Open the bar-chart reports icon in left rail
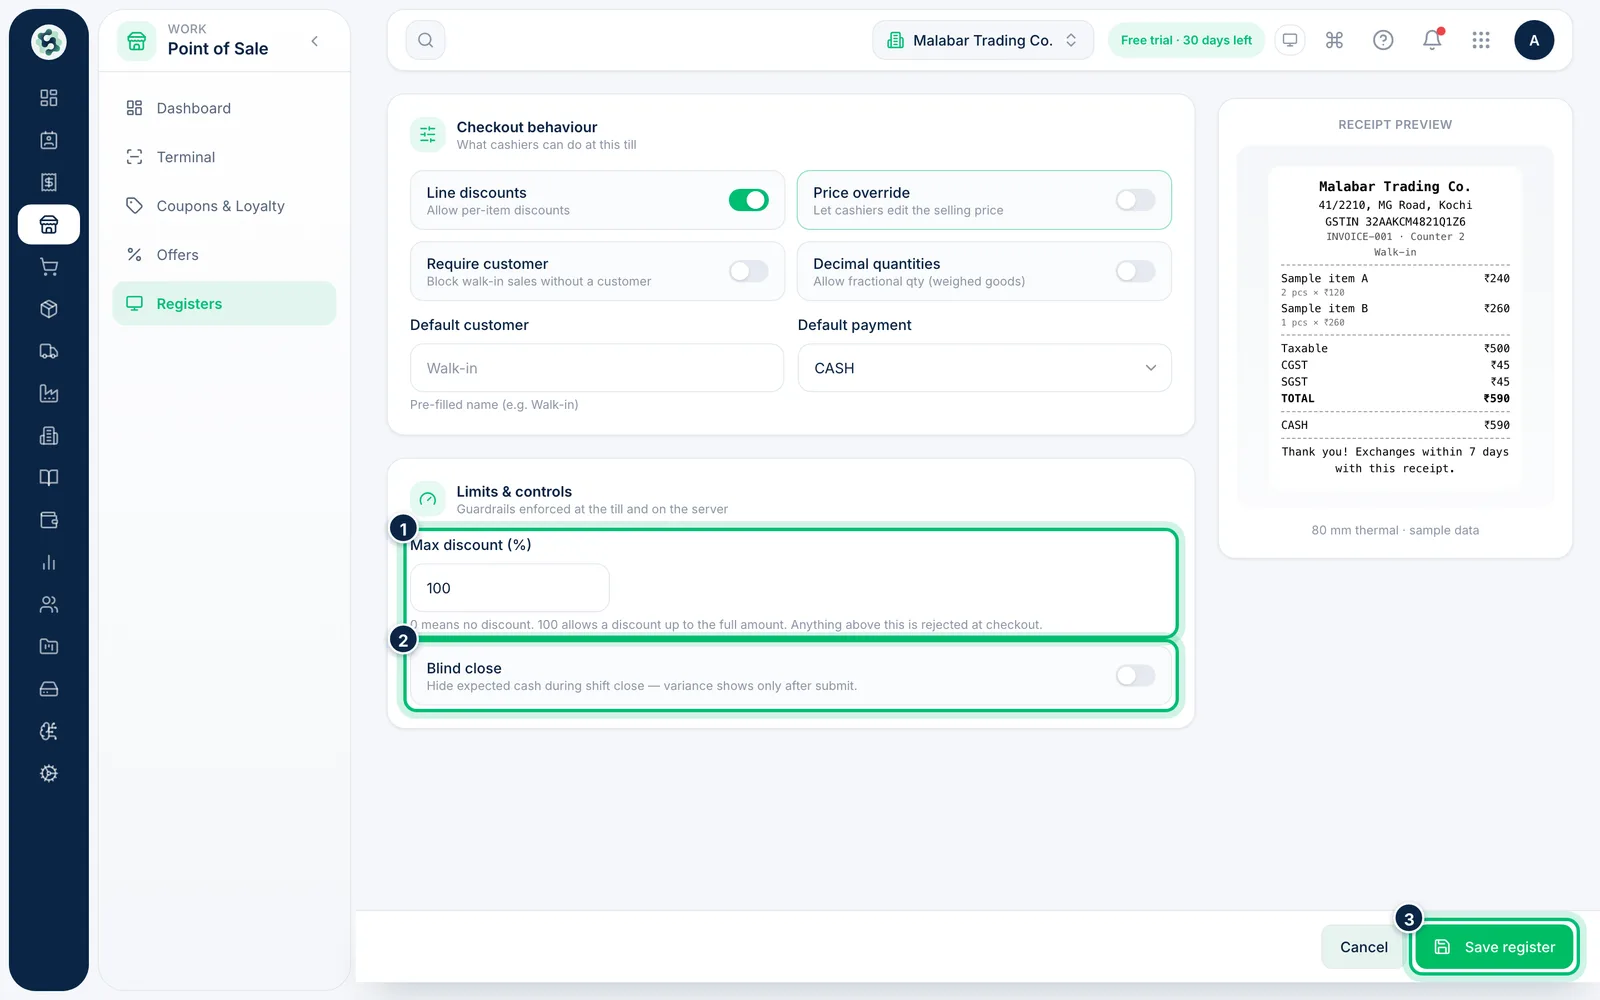Viewport: 1600px width, 1000px height. [x=48, y=562]
